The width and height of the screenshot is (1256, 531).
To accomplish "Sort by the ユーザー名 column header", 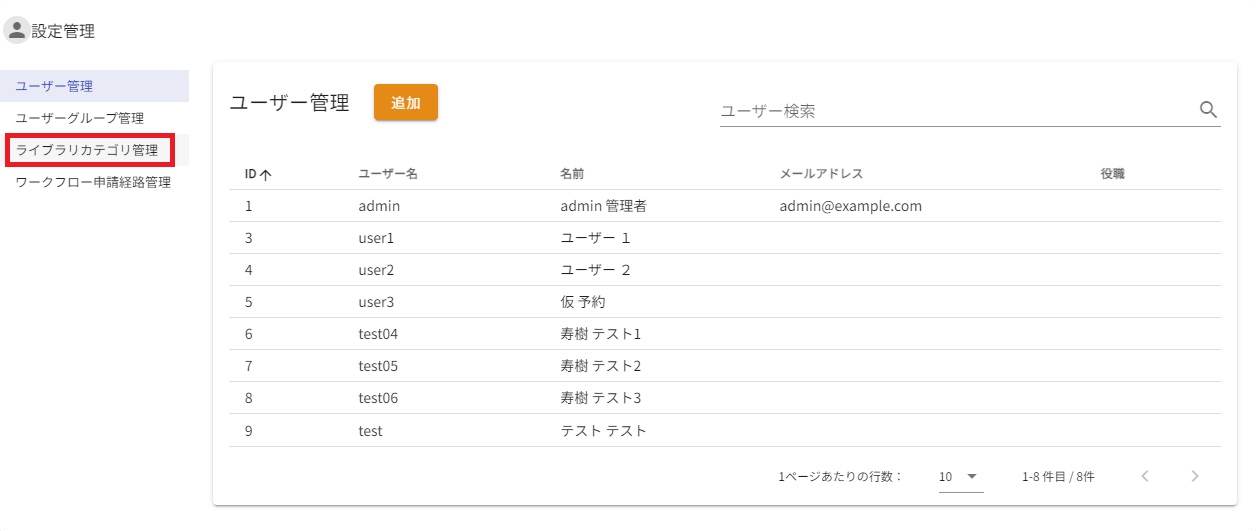I will tap(388, 174).
